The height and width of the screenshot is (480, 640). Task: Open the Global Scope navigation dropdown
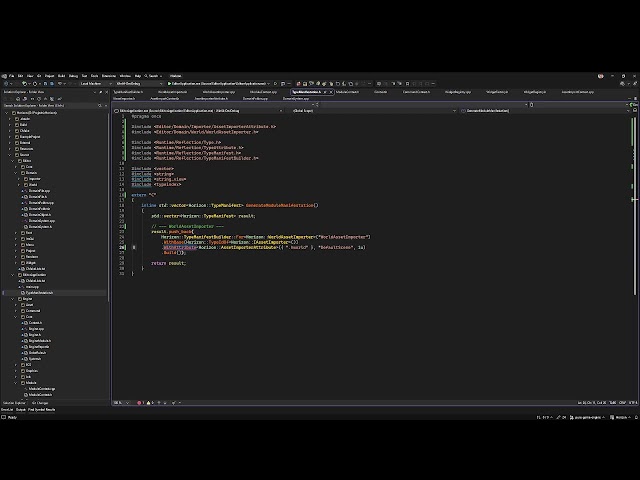click(373, 111)
